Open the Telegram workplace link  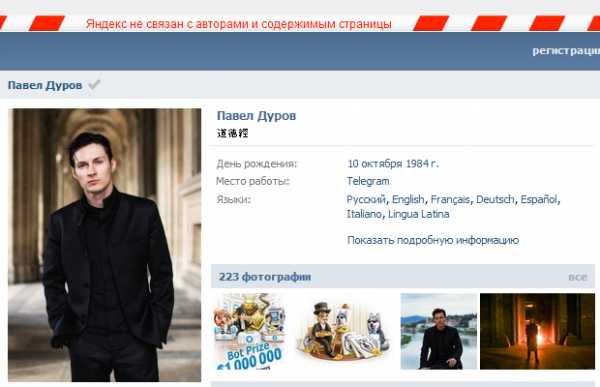coord(368,181)
